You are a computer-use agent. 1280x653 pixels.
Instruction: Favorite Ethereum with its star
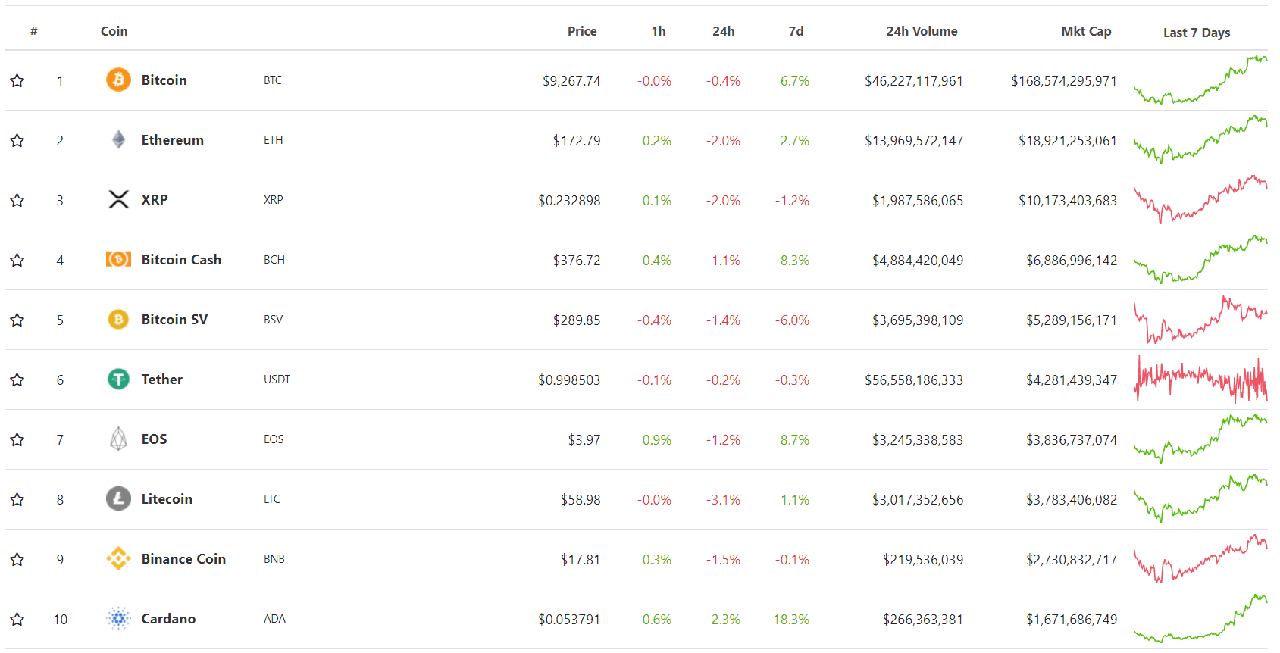[17, 141]
